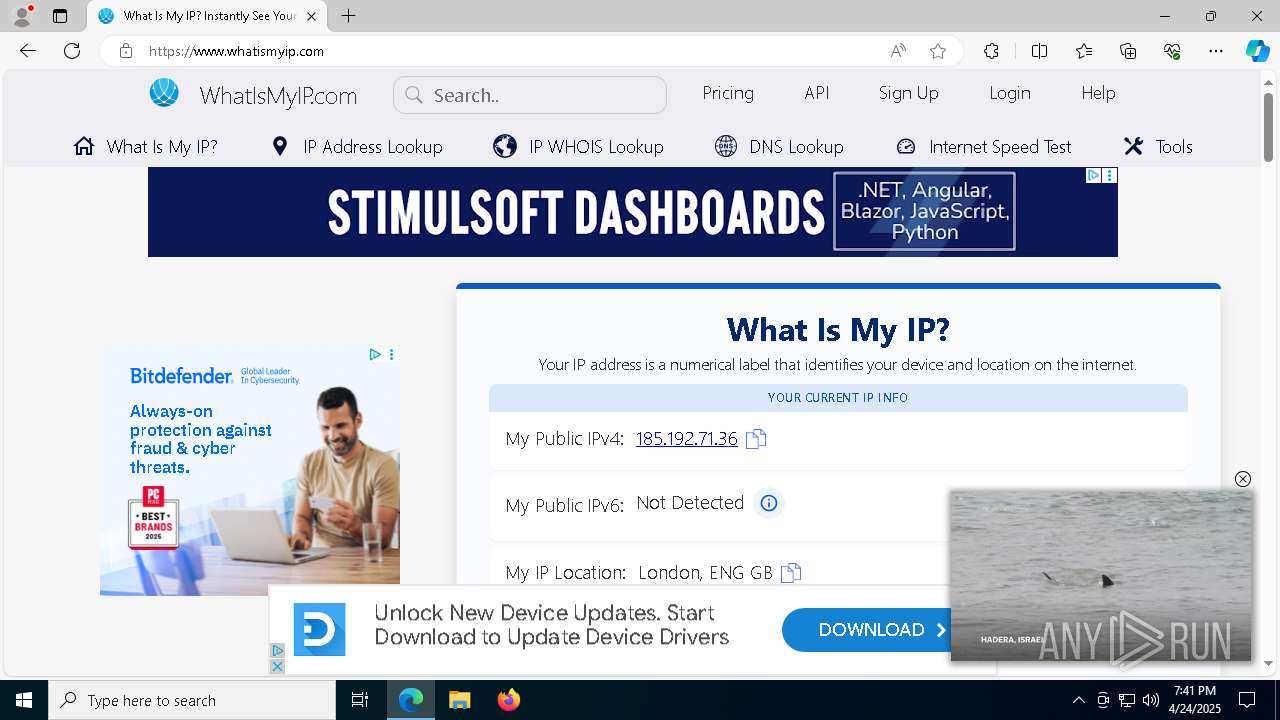Toggle Split screen view icon

[x=1039, y=51]
